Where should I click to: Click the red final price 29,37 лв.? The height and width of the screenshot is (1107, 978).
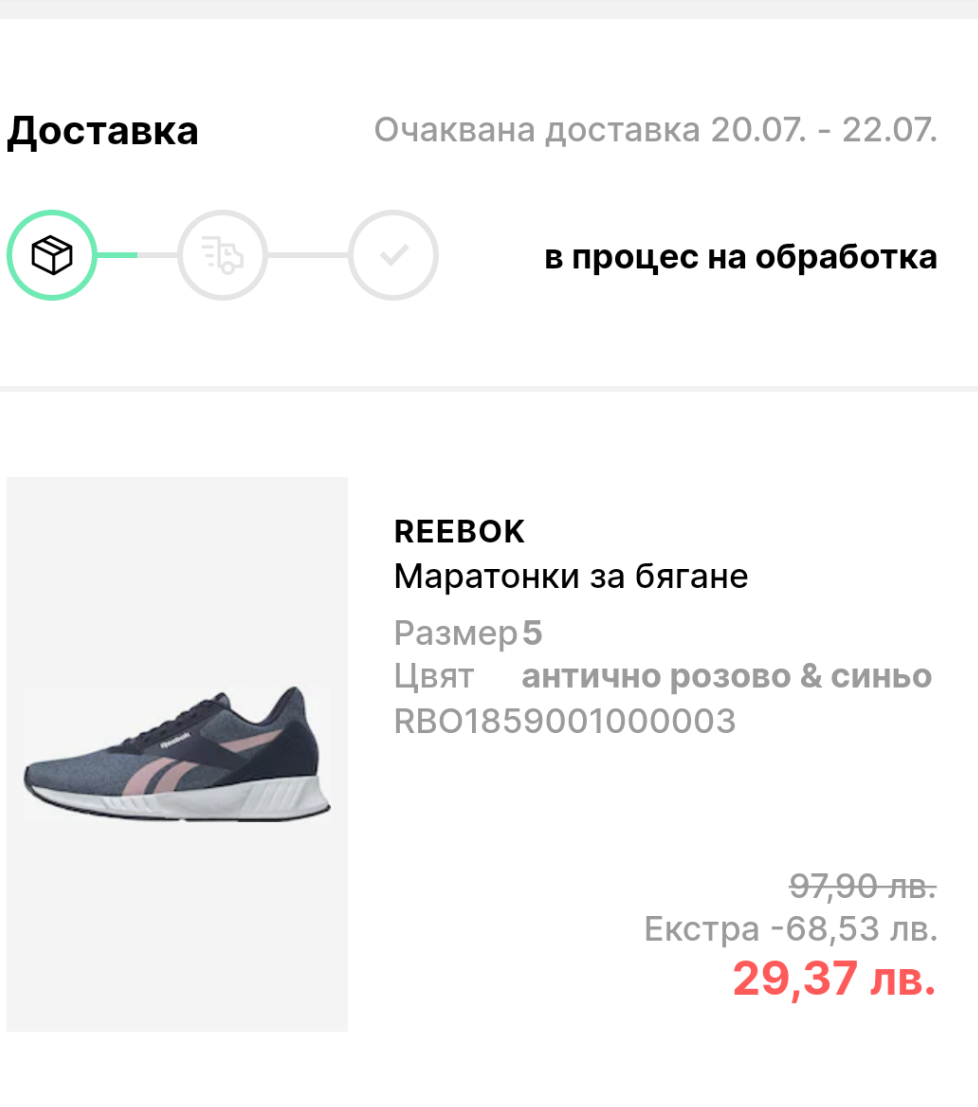point(834,978)
